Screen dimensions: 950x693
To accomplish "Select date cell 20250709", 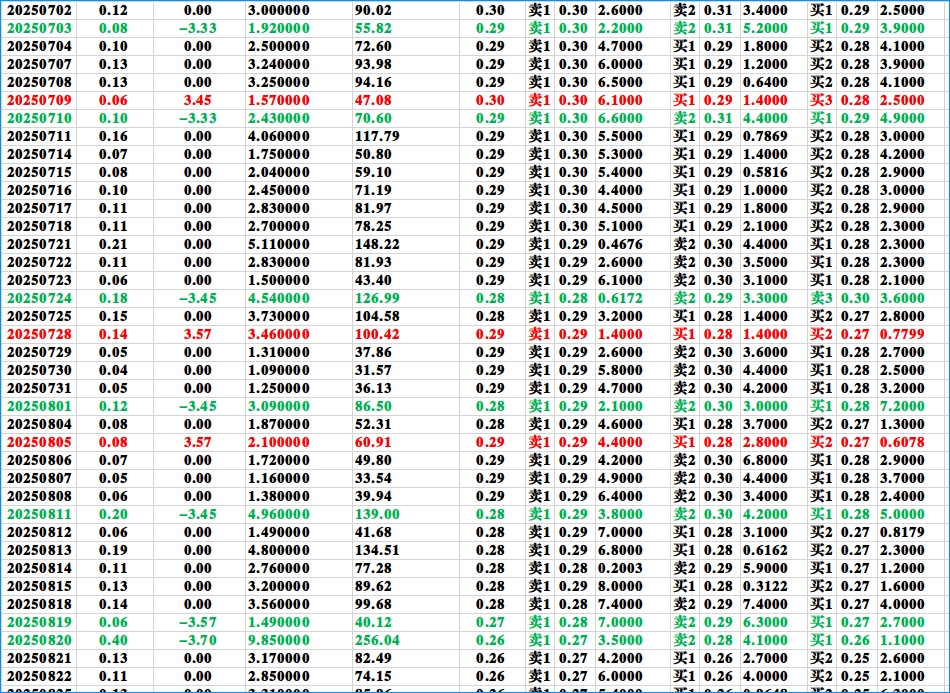I will (39, 101).
